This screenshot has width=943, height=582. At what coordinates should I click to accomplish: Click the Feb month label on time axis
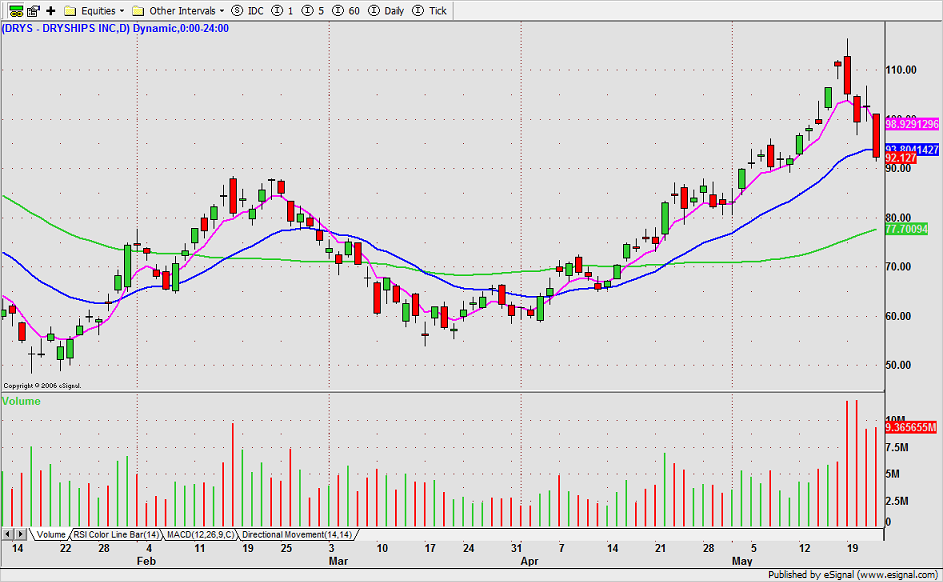click(146, 561)
